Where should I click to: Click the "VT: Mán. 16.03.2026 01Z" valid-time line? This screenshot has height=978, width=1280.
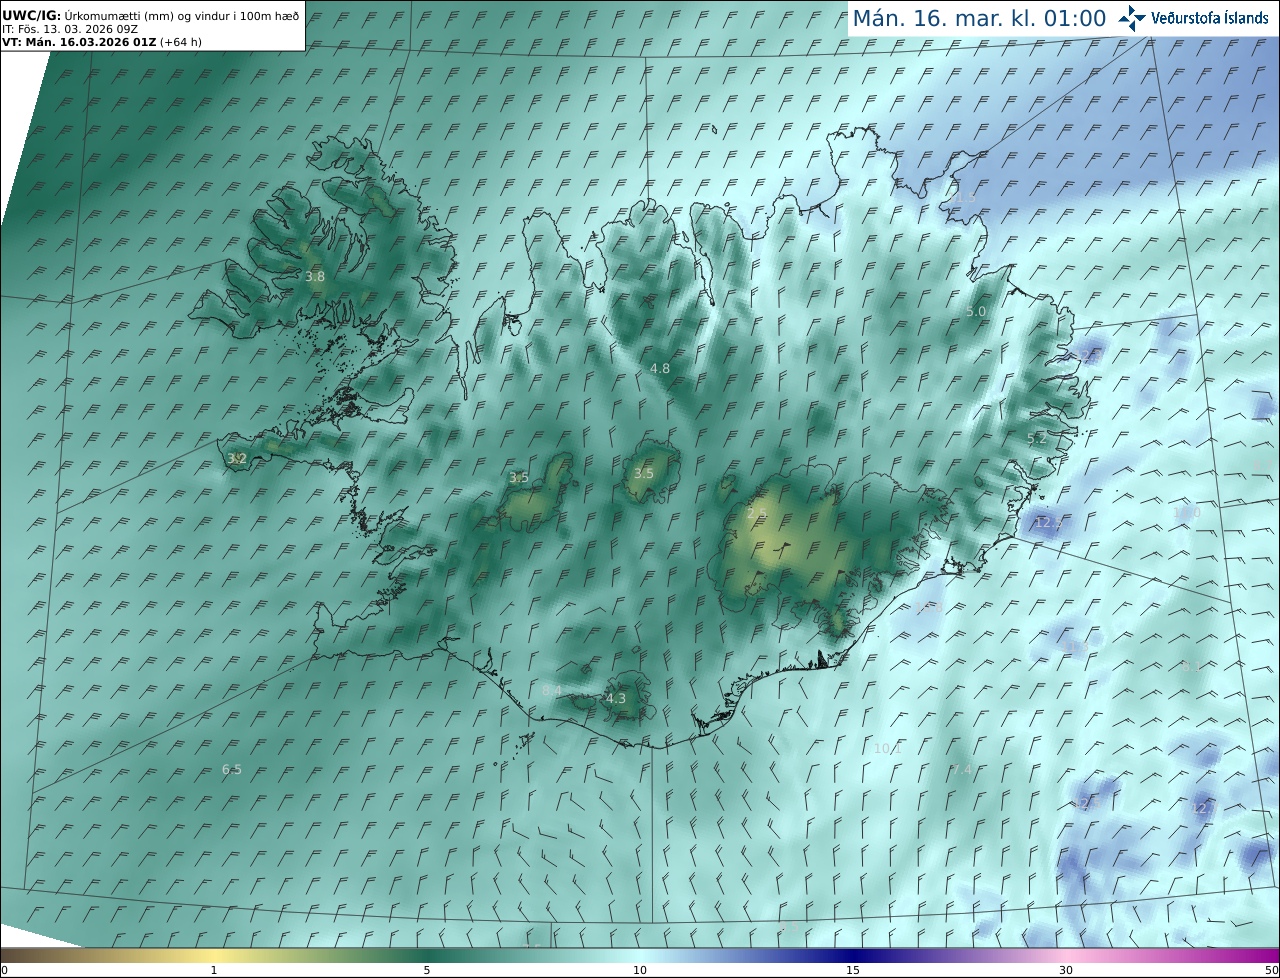pos(103,42)
